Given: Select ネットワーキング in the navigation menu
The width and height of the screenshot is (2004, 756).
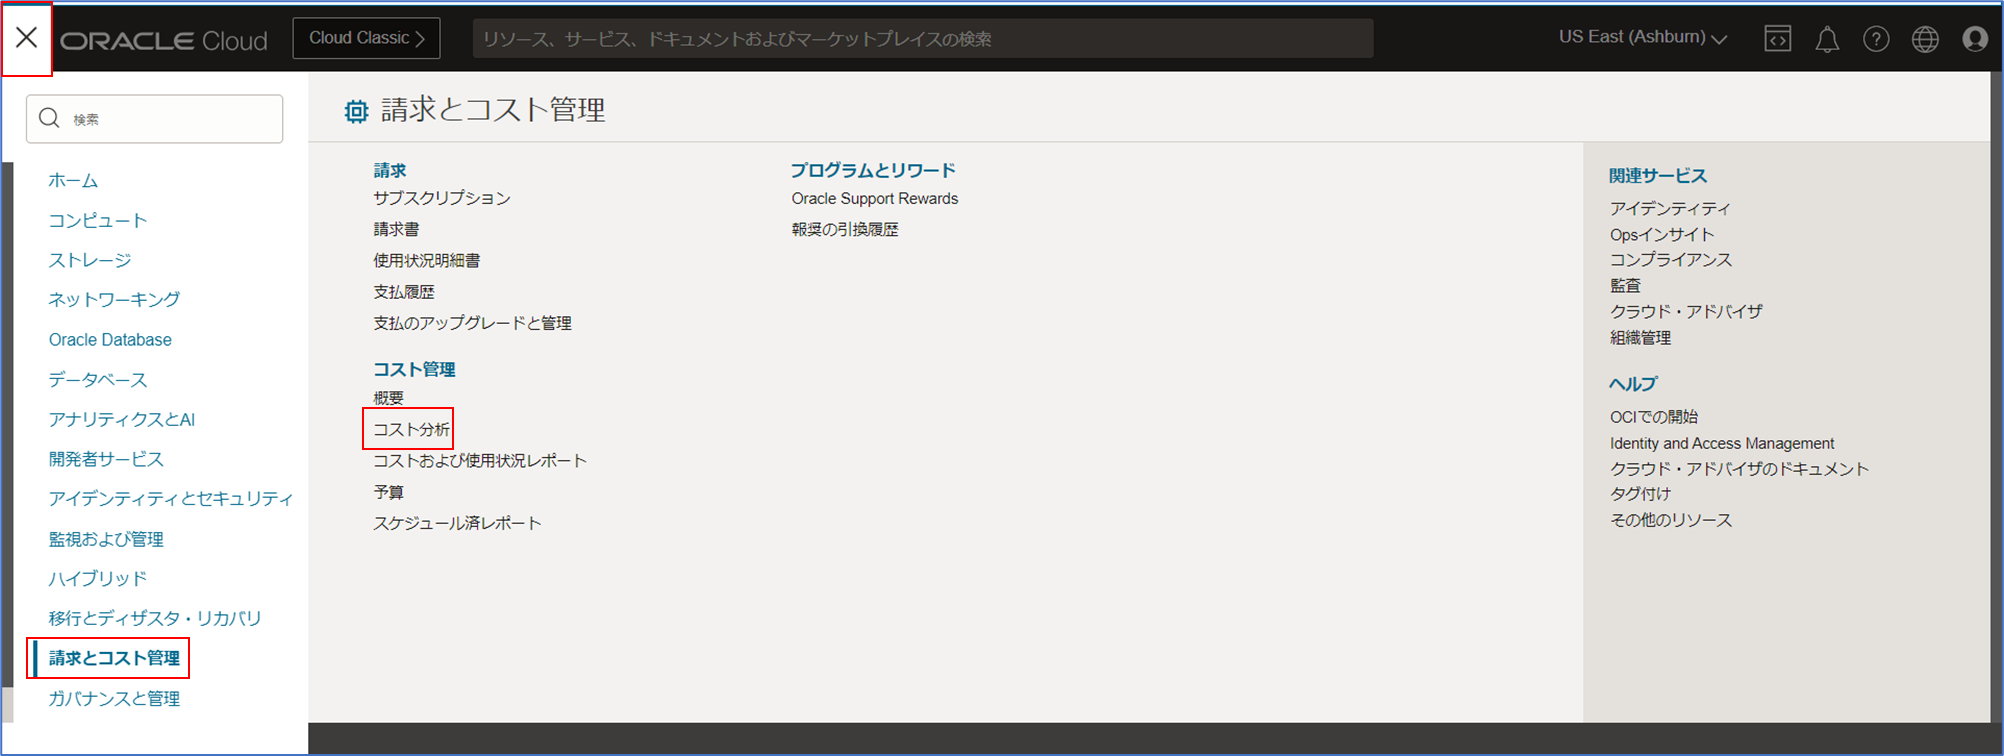Looking at the screenshot, I should tap(114, 299).
